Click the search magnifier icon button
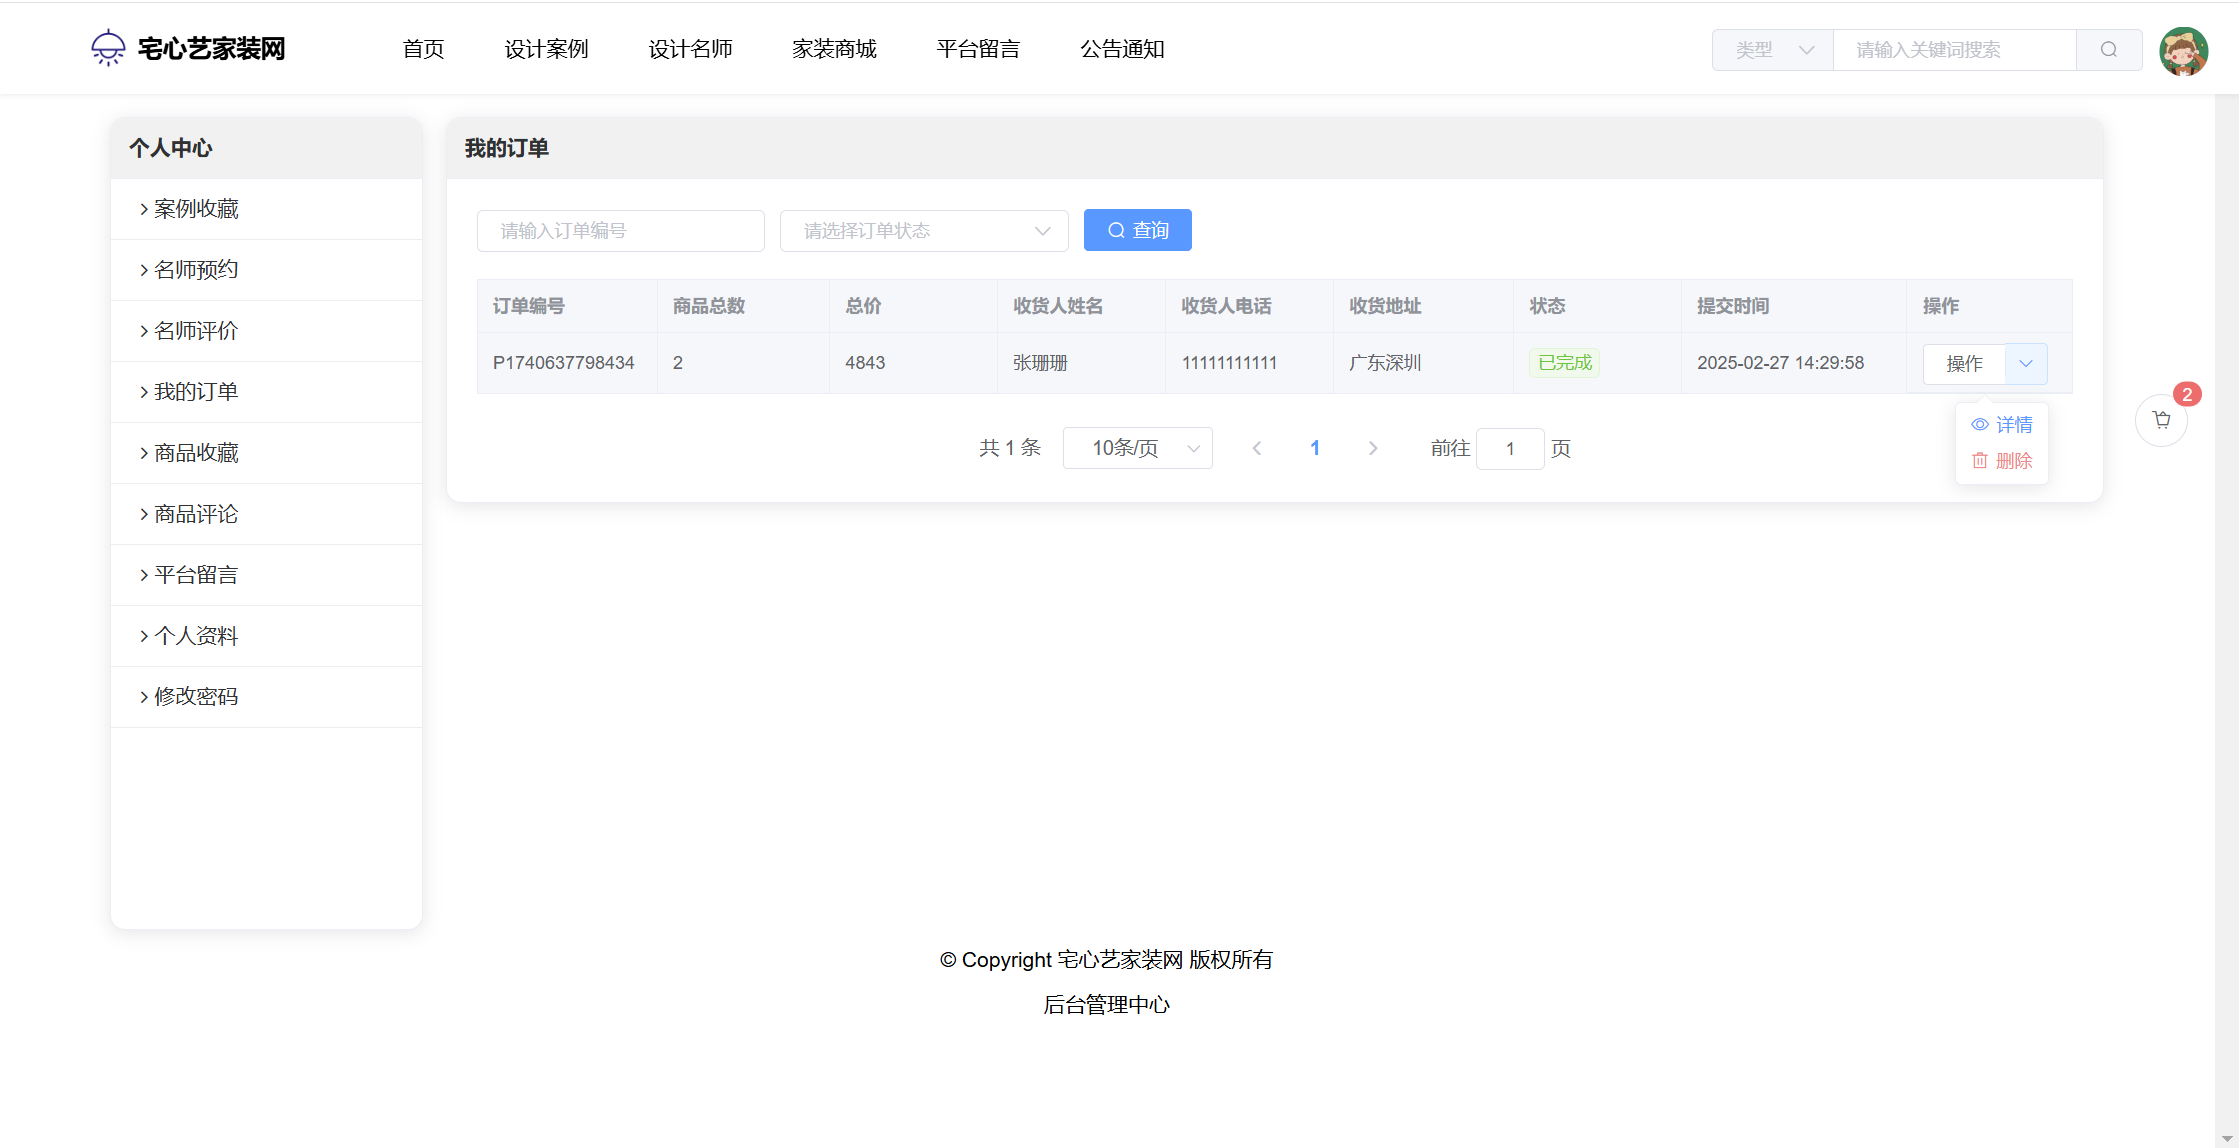This screenshot has width=2239, height=1148. point(2108,50)
